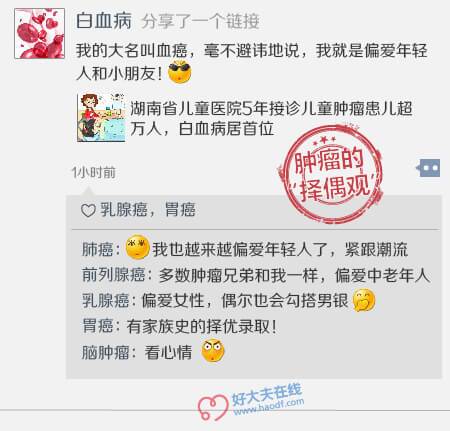Reply to 胃癌 comment 有家族史的择优录取
The height and width of the screenshot is (431, 450).
click(x=201, y=326)
